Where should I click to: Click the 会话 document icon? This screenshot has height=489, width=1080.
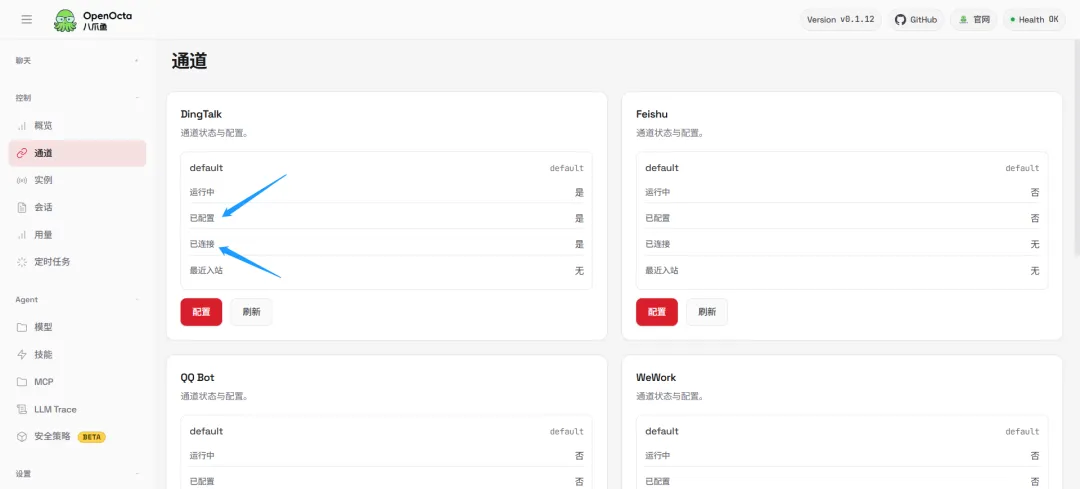(22, 207)
